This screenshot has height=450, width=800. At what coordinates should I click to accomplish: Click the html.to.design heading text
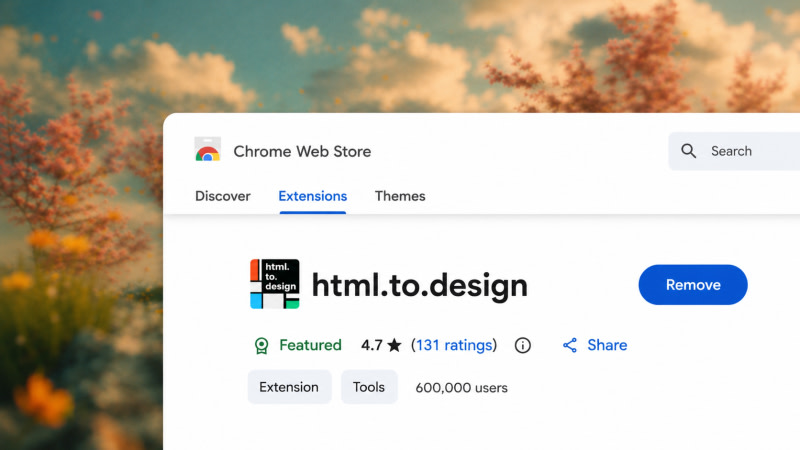pos(419,285)
